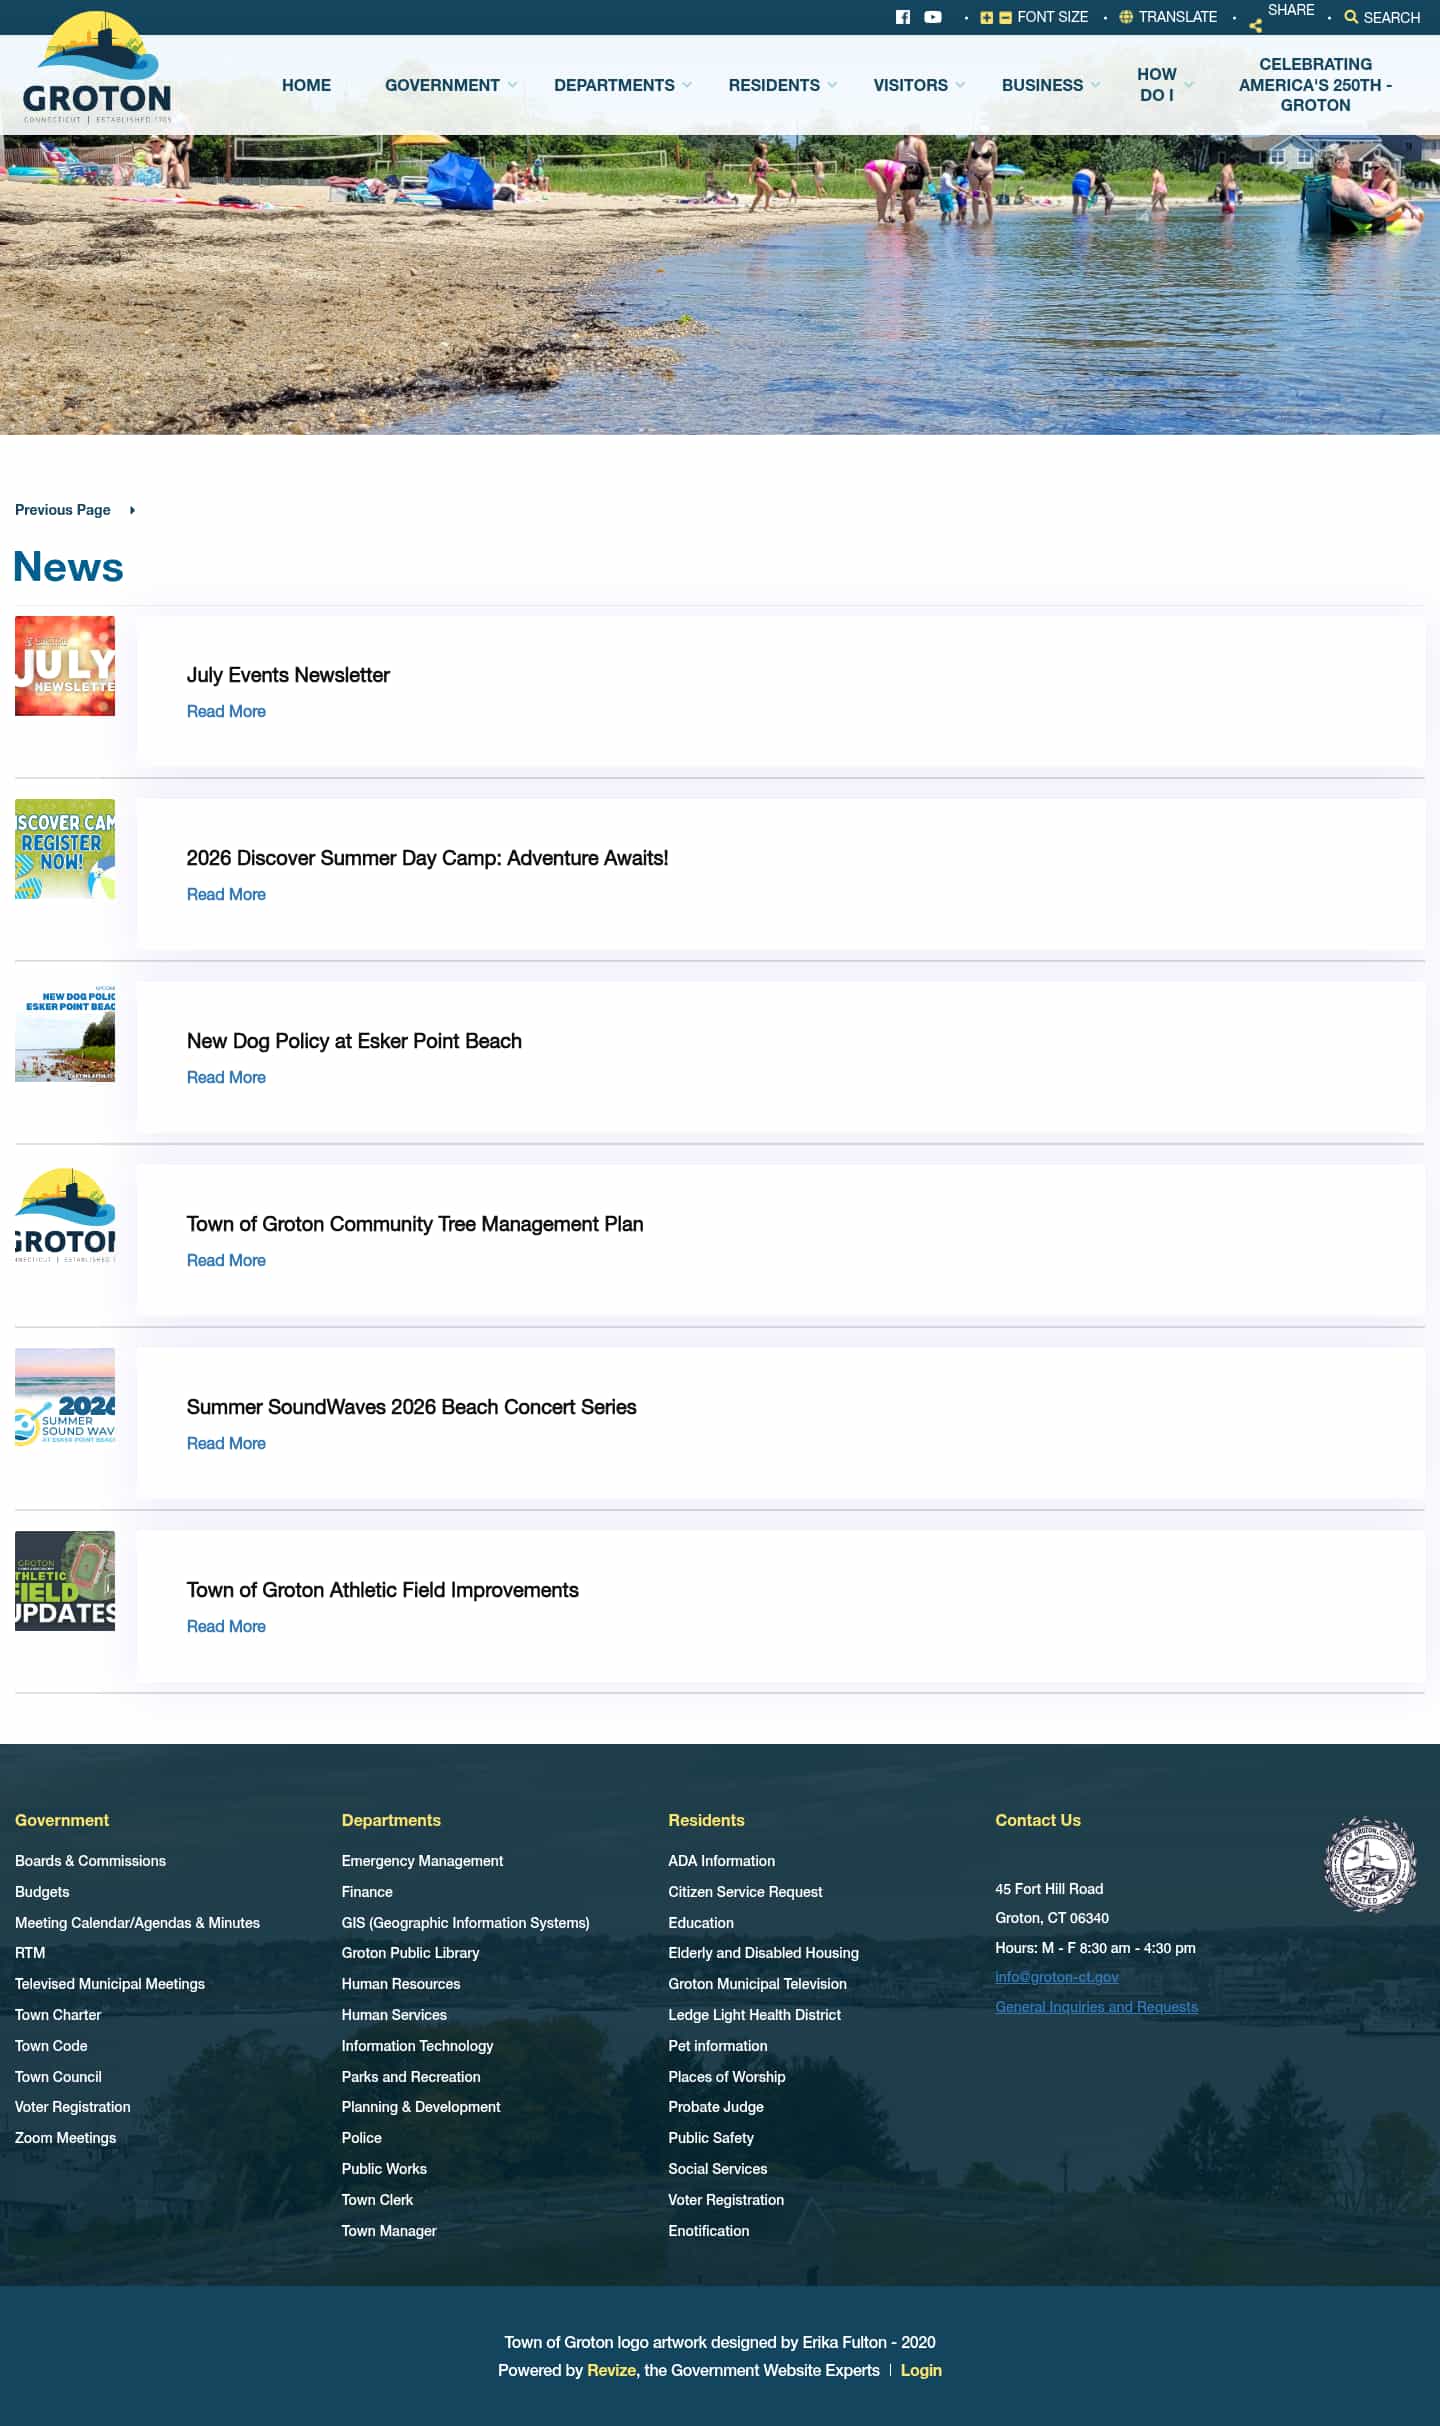The height and width of the screenshot is (2426, 1440).
Task: Open the Residents nav menu
Action: (x=774, y=85)
